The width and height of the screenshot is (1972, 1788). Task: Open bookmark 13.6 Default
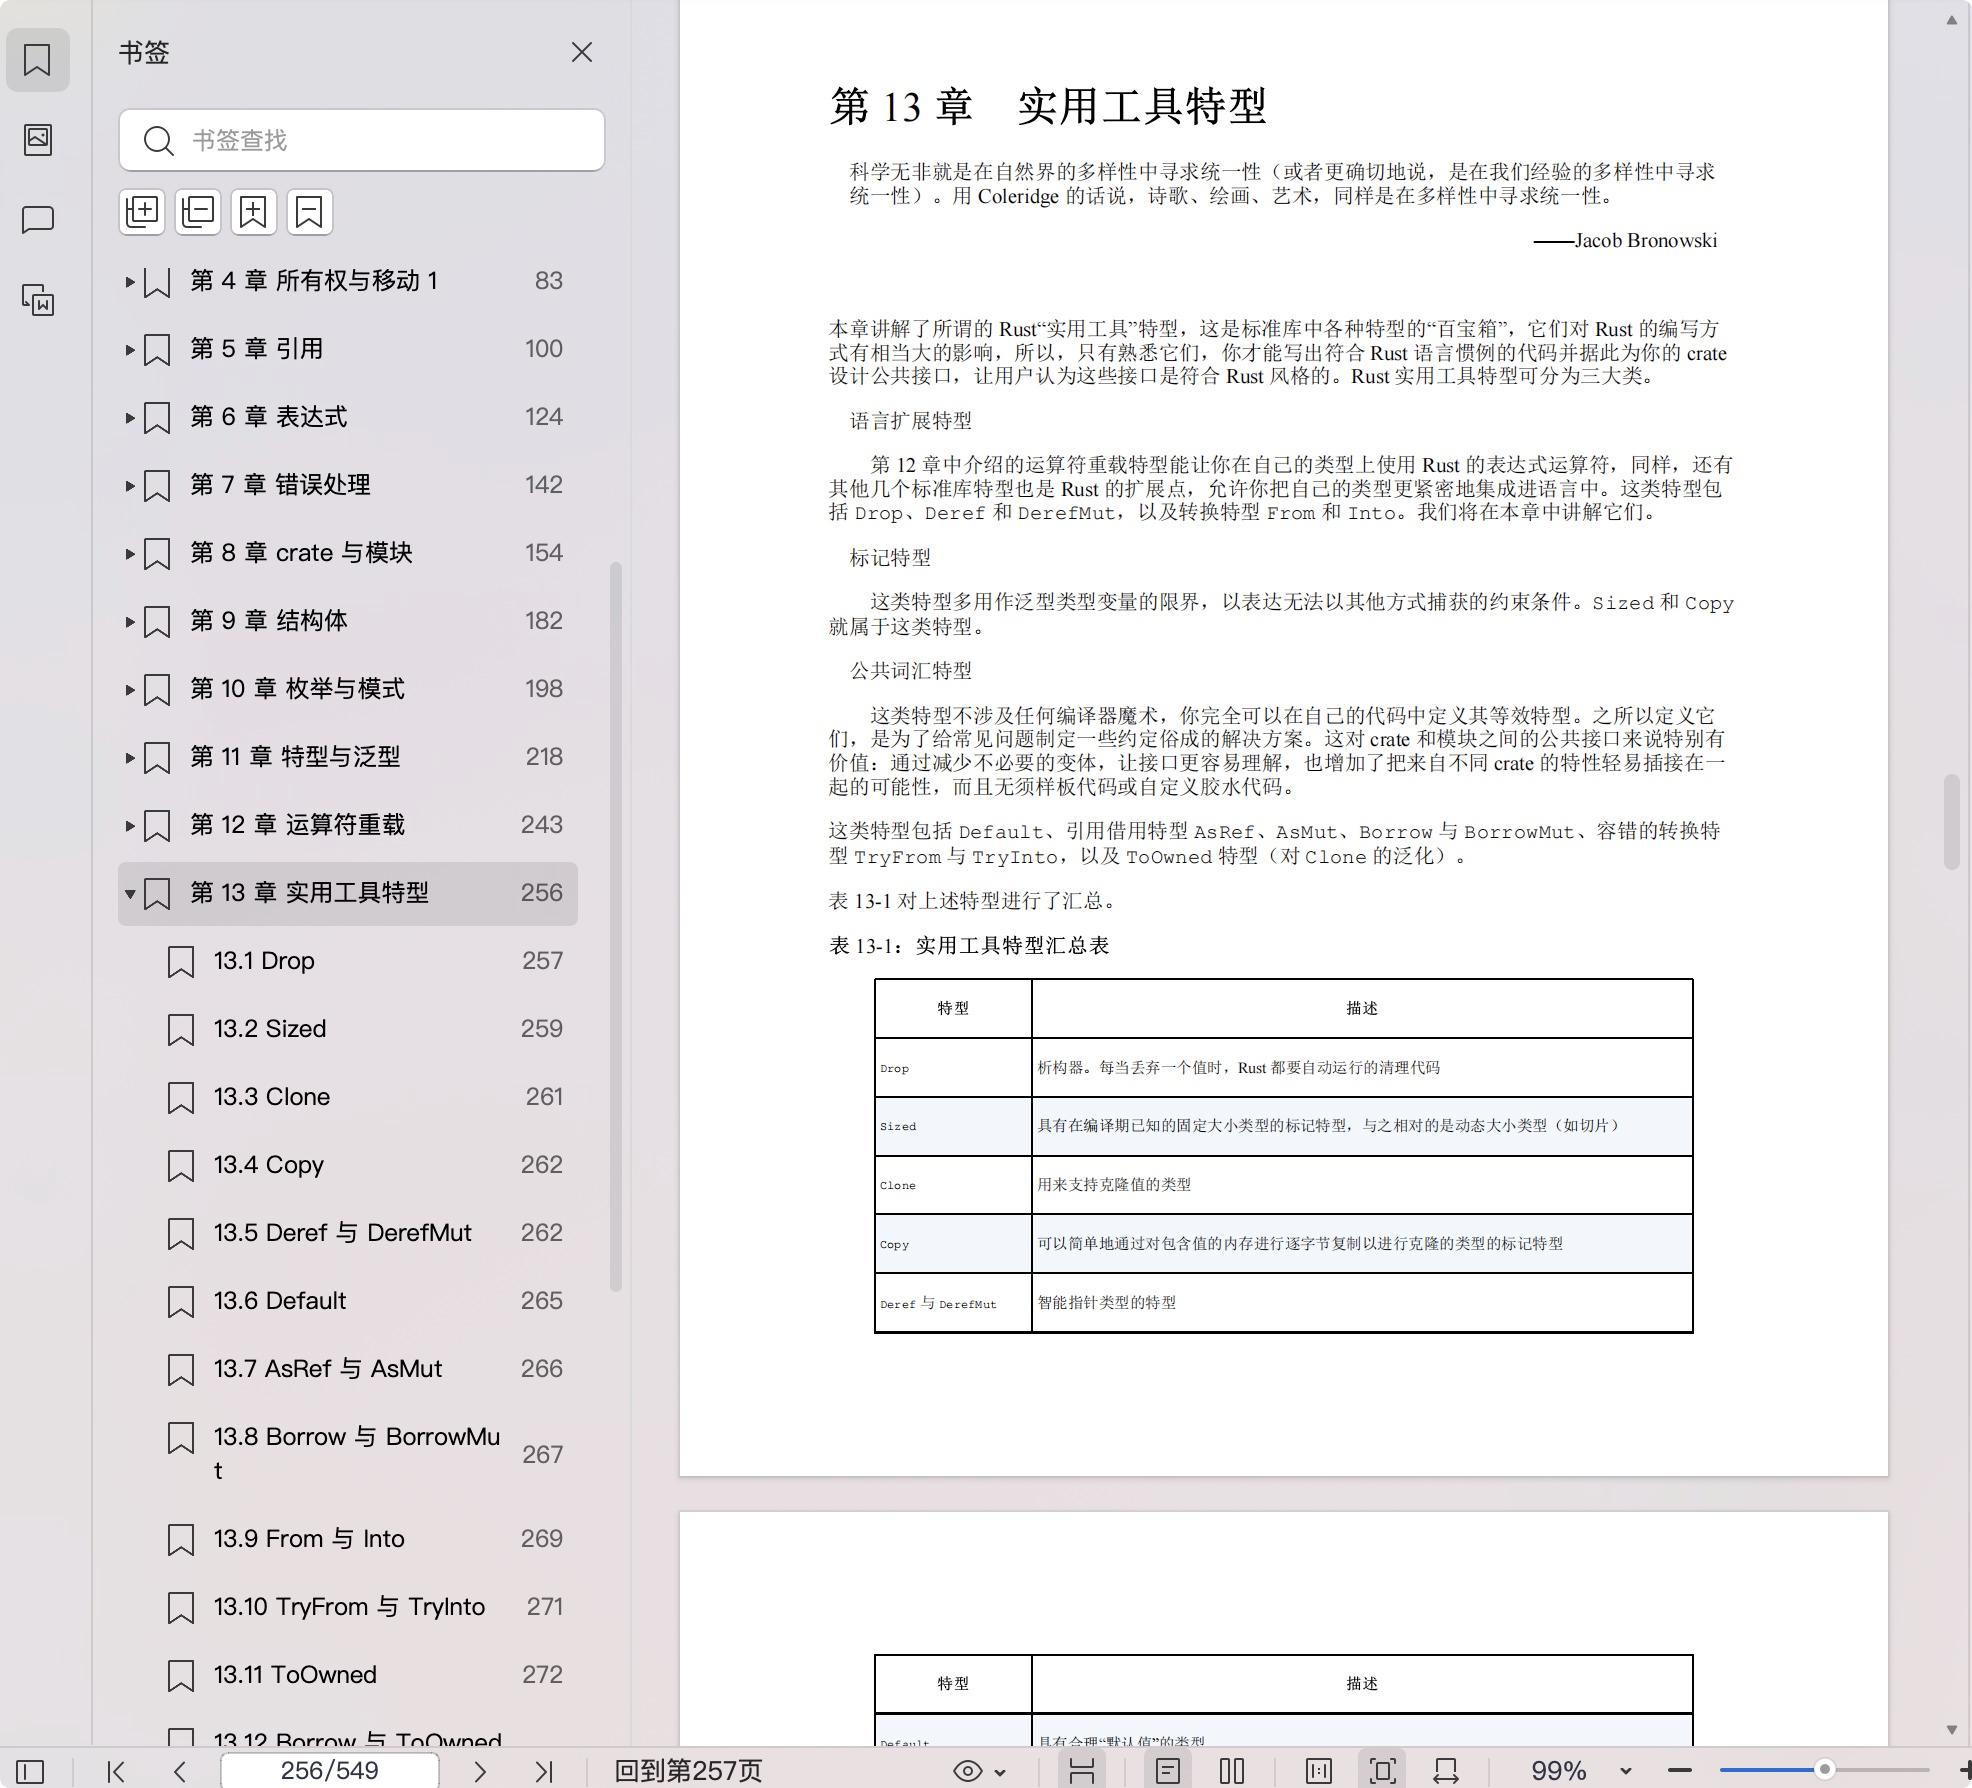coord(348,1301)
